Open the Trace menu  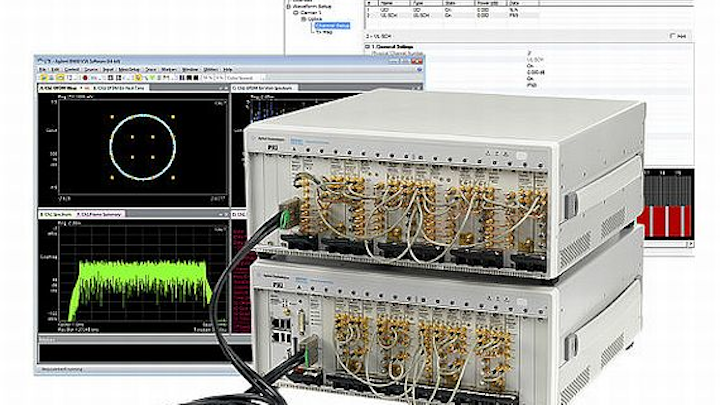(x=151, y=69)
